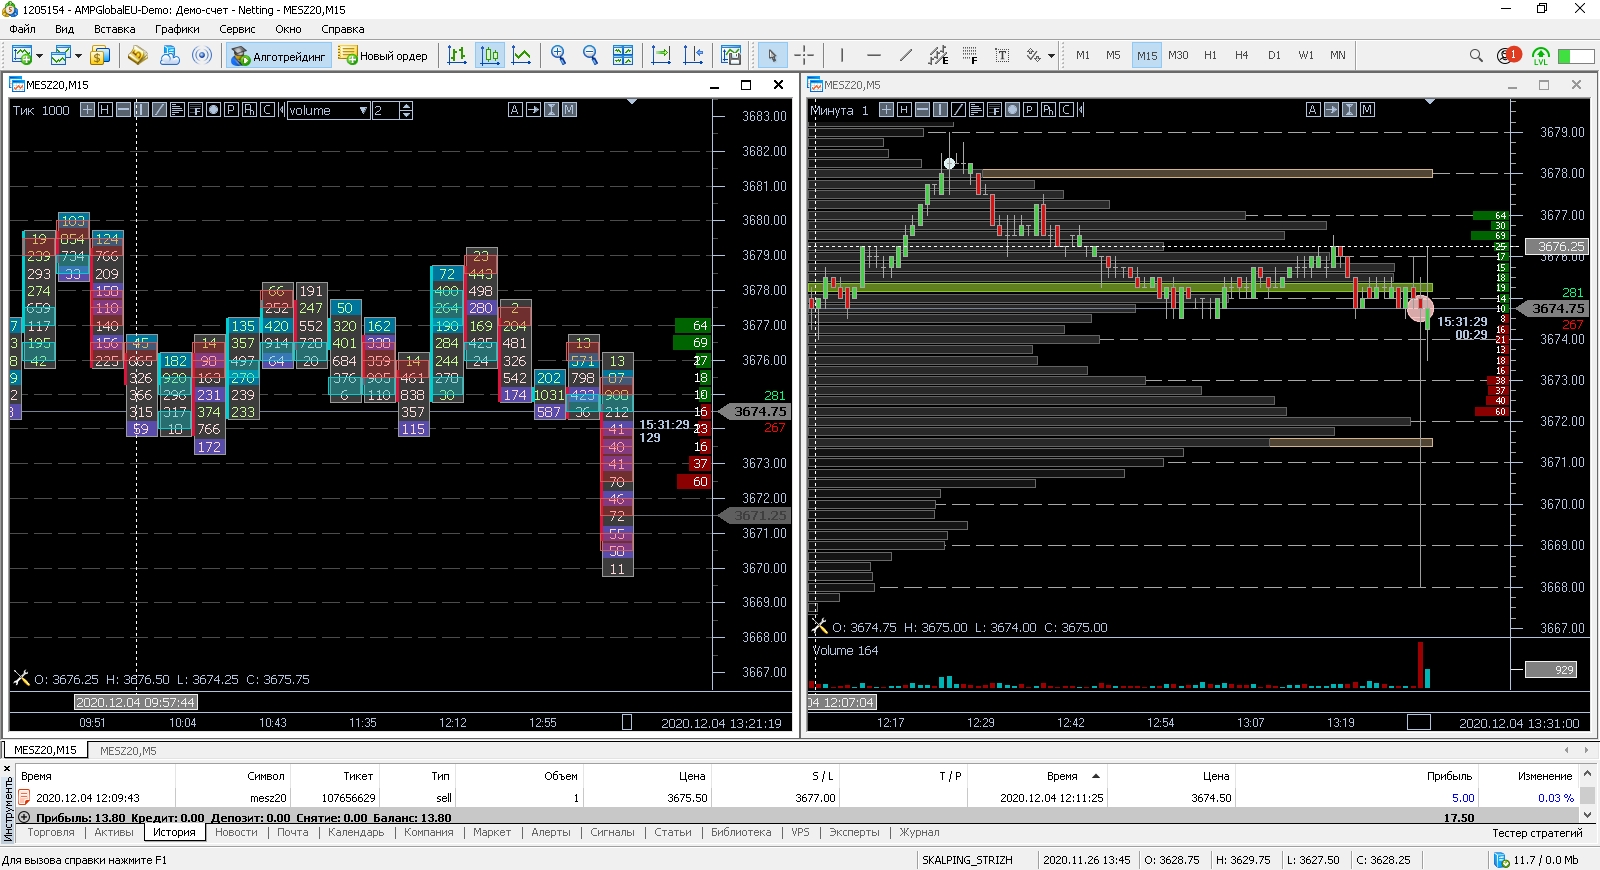Click the Market Watch dollar-coins icon
Image resolution: width=1600 pixels, height=870 pixels.
point(100,55)
